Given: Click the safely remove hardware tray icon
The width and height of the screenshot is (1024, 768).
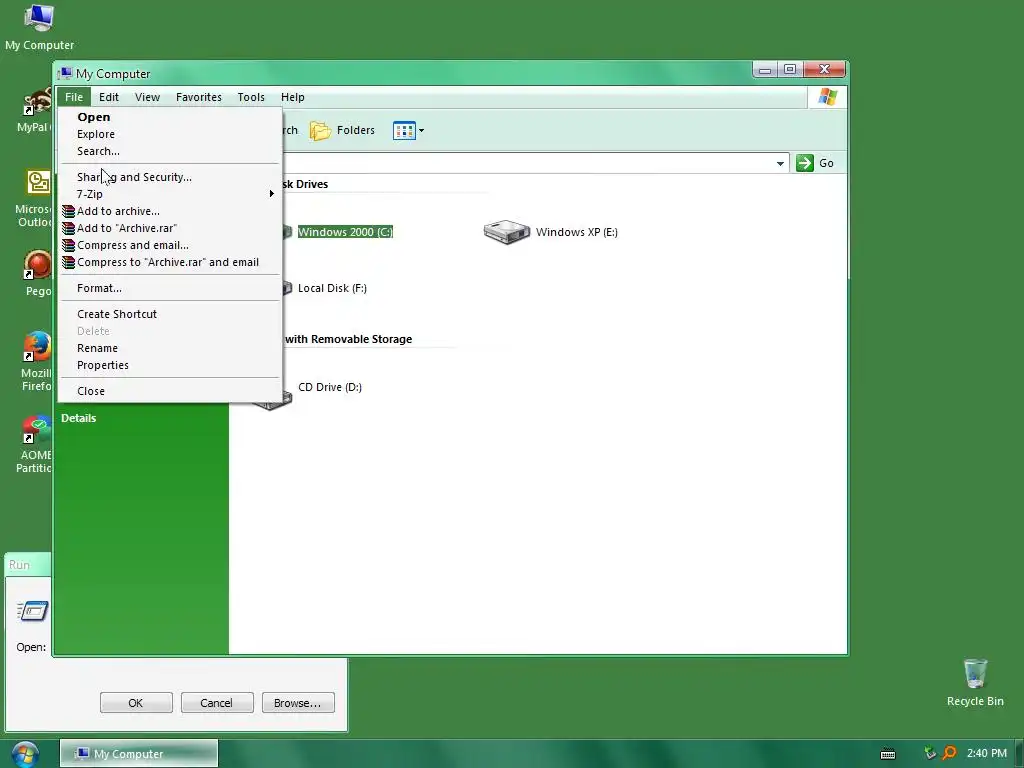Looking at the screenshot, I should coord(930,753).
